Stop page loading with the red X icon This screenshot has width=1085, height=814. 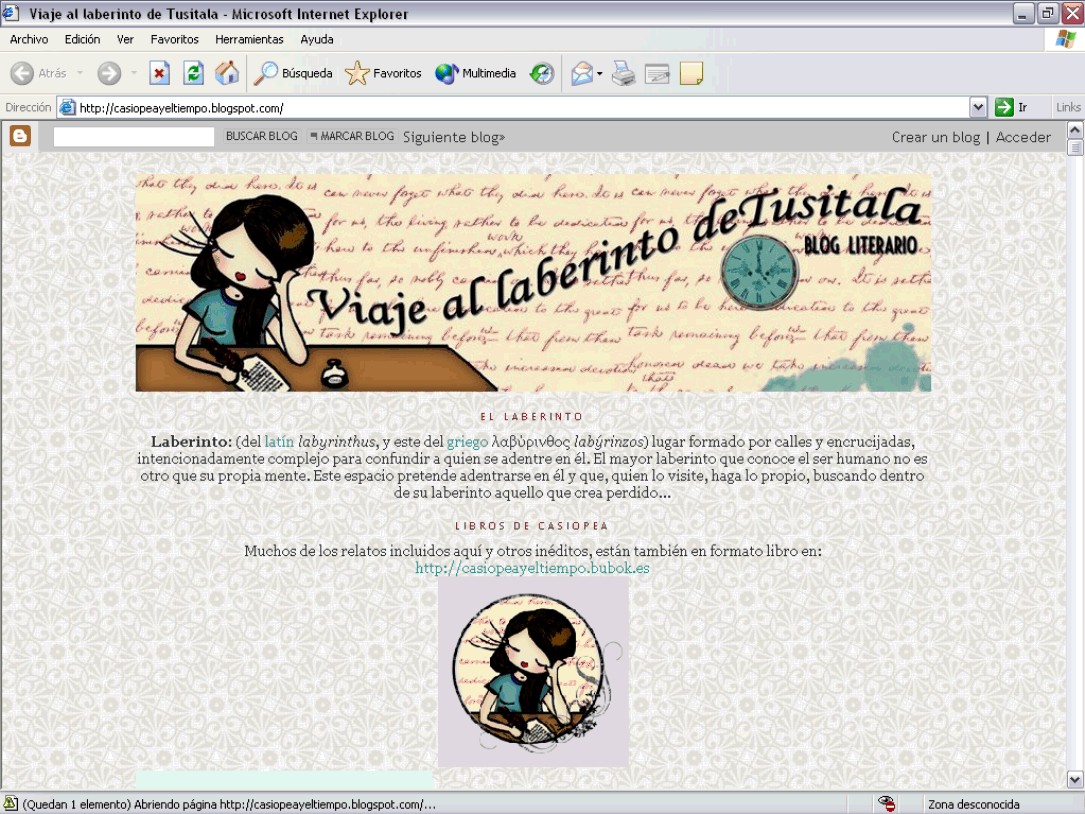click(x=160, y=73)
